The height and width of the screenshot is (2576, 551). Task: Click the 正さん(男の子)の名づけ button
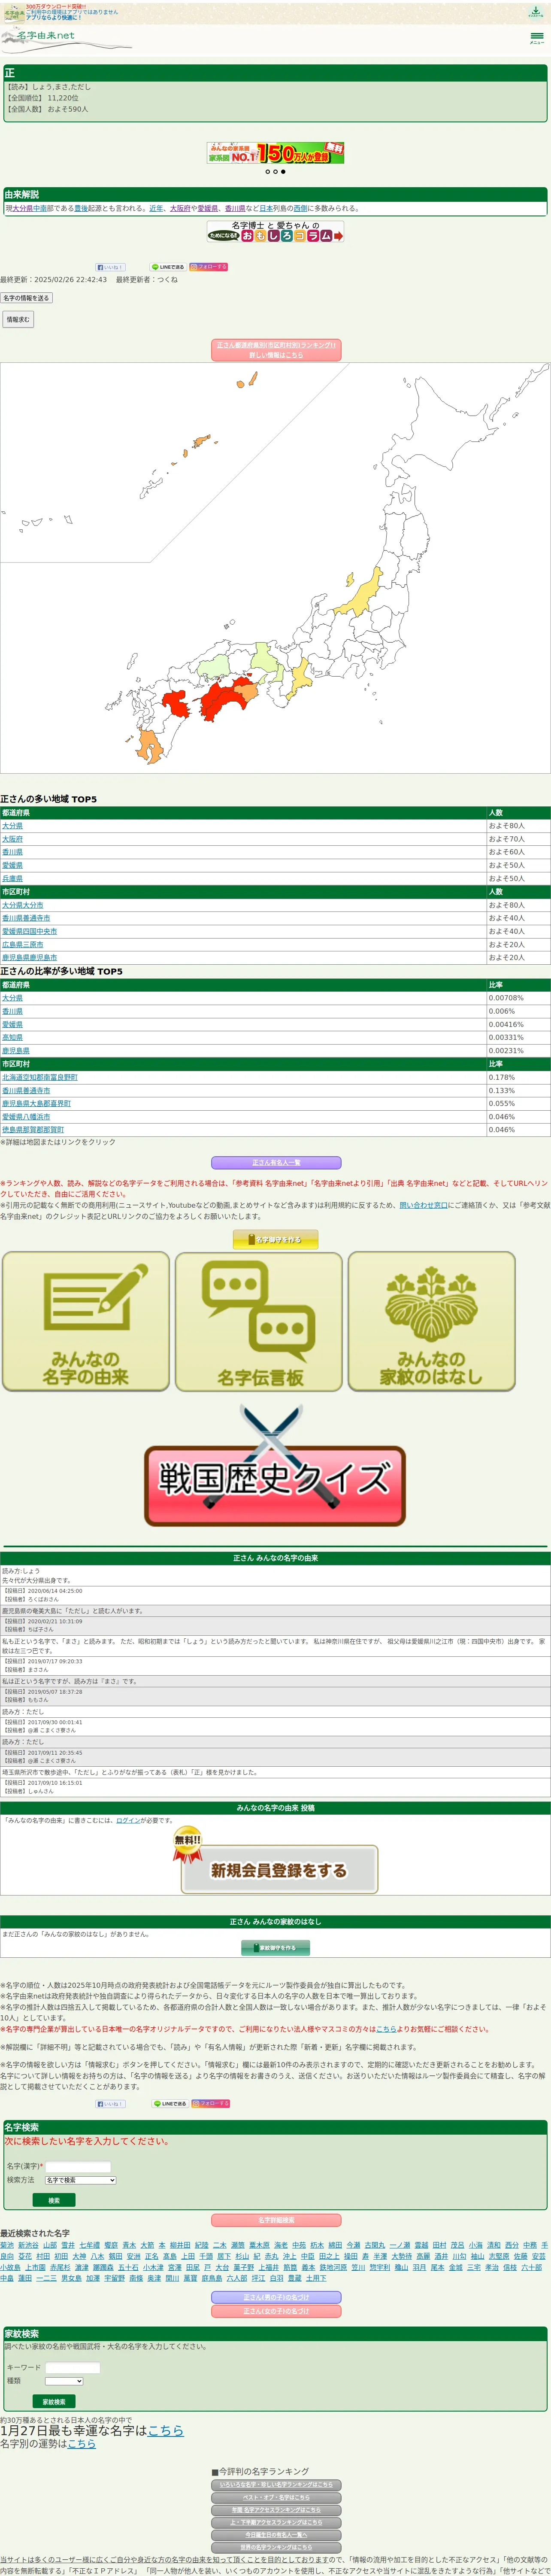point(276,2297)
